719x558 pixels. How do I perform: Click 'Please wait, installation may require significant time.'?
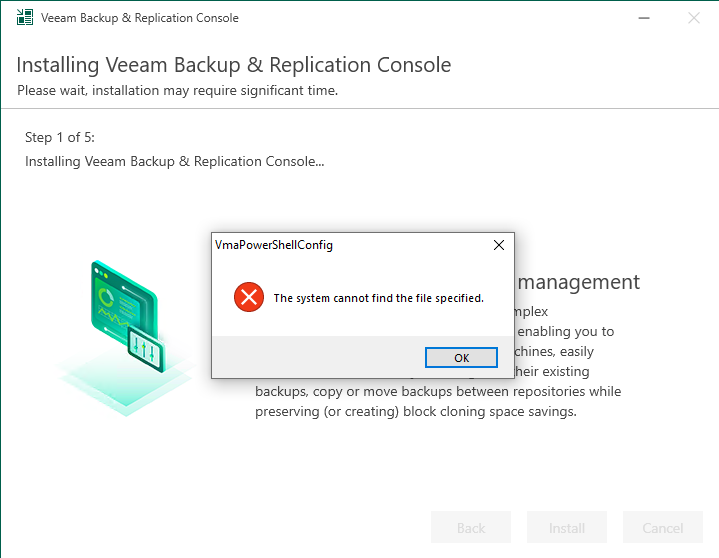[177, 91]
